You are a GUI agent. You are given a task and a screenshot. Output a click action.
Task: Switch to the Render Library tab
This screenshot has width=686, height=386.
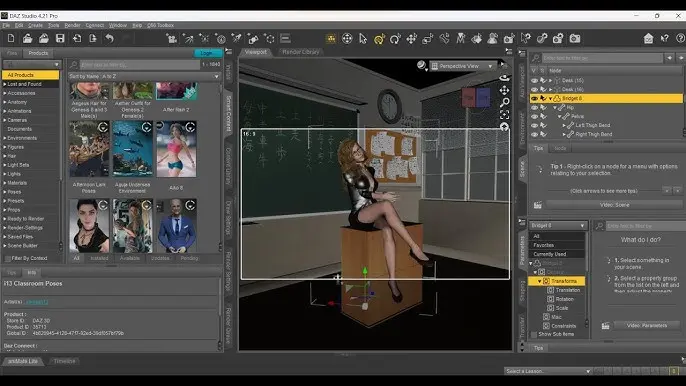click(301, 52)
